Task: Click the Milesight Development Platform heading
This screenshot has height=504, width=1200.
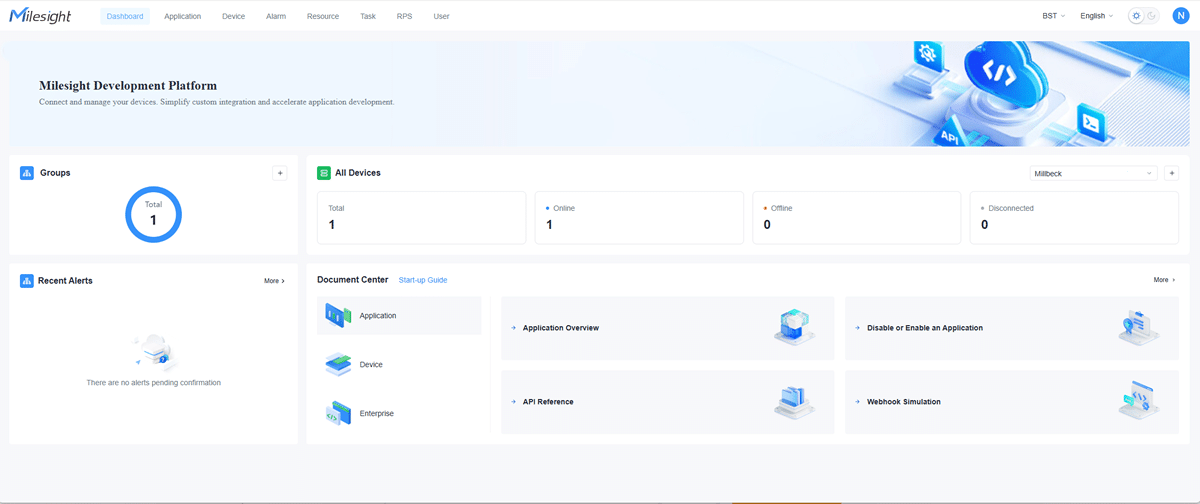Action: click(128, 86)
